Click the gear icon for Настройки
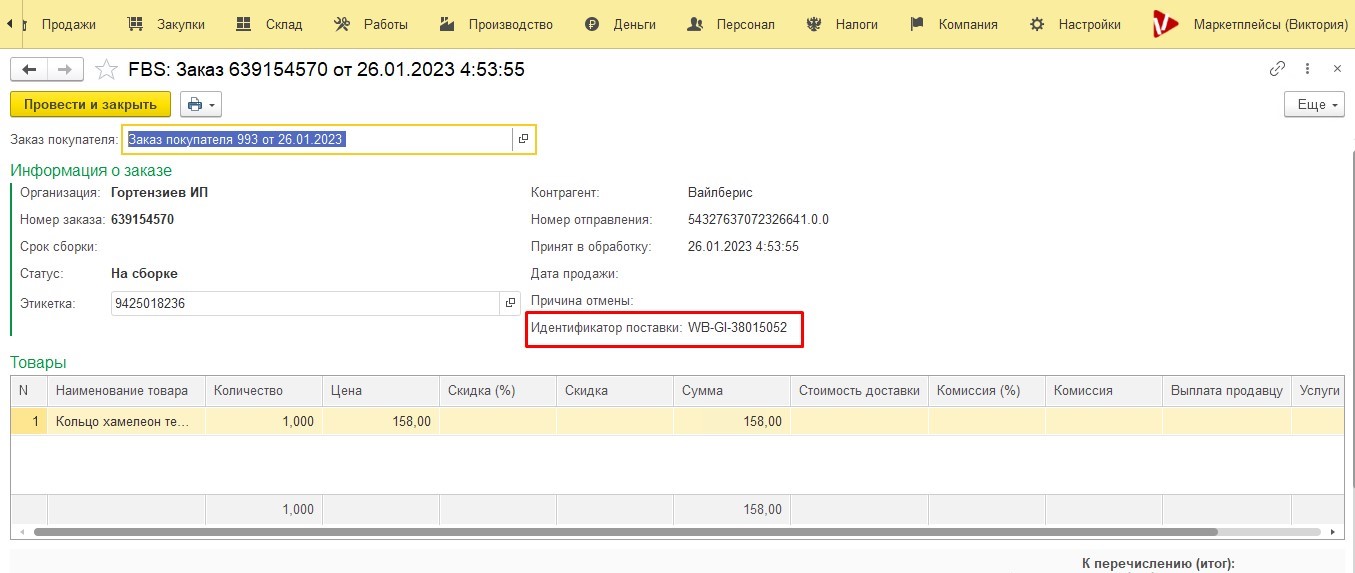 (x=1037, y=24)
